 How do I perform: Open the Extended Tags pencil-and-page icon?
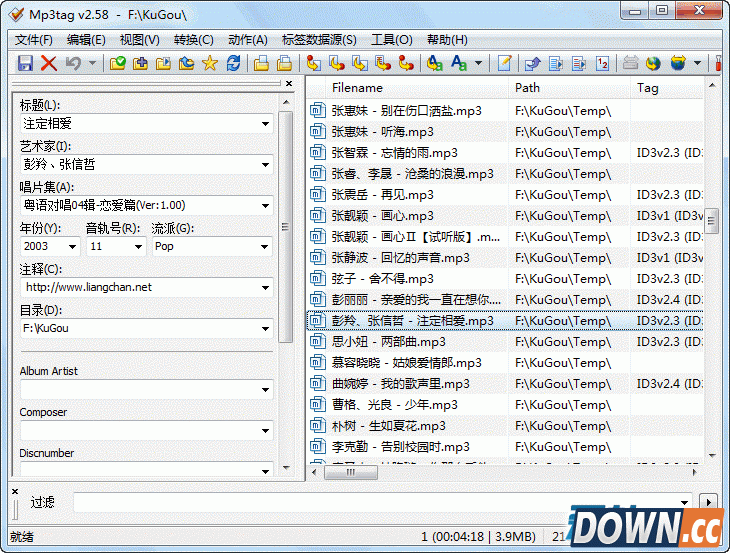pos(505,63)
